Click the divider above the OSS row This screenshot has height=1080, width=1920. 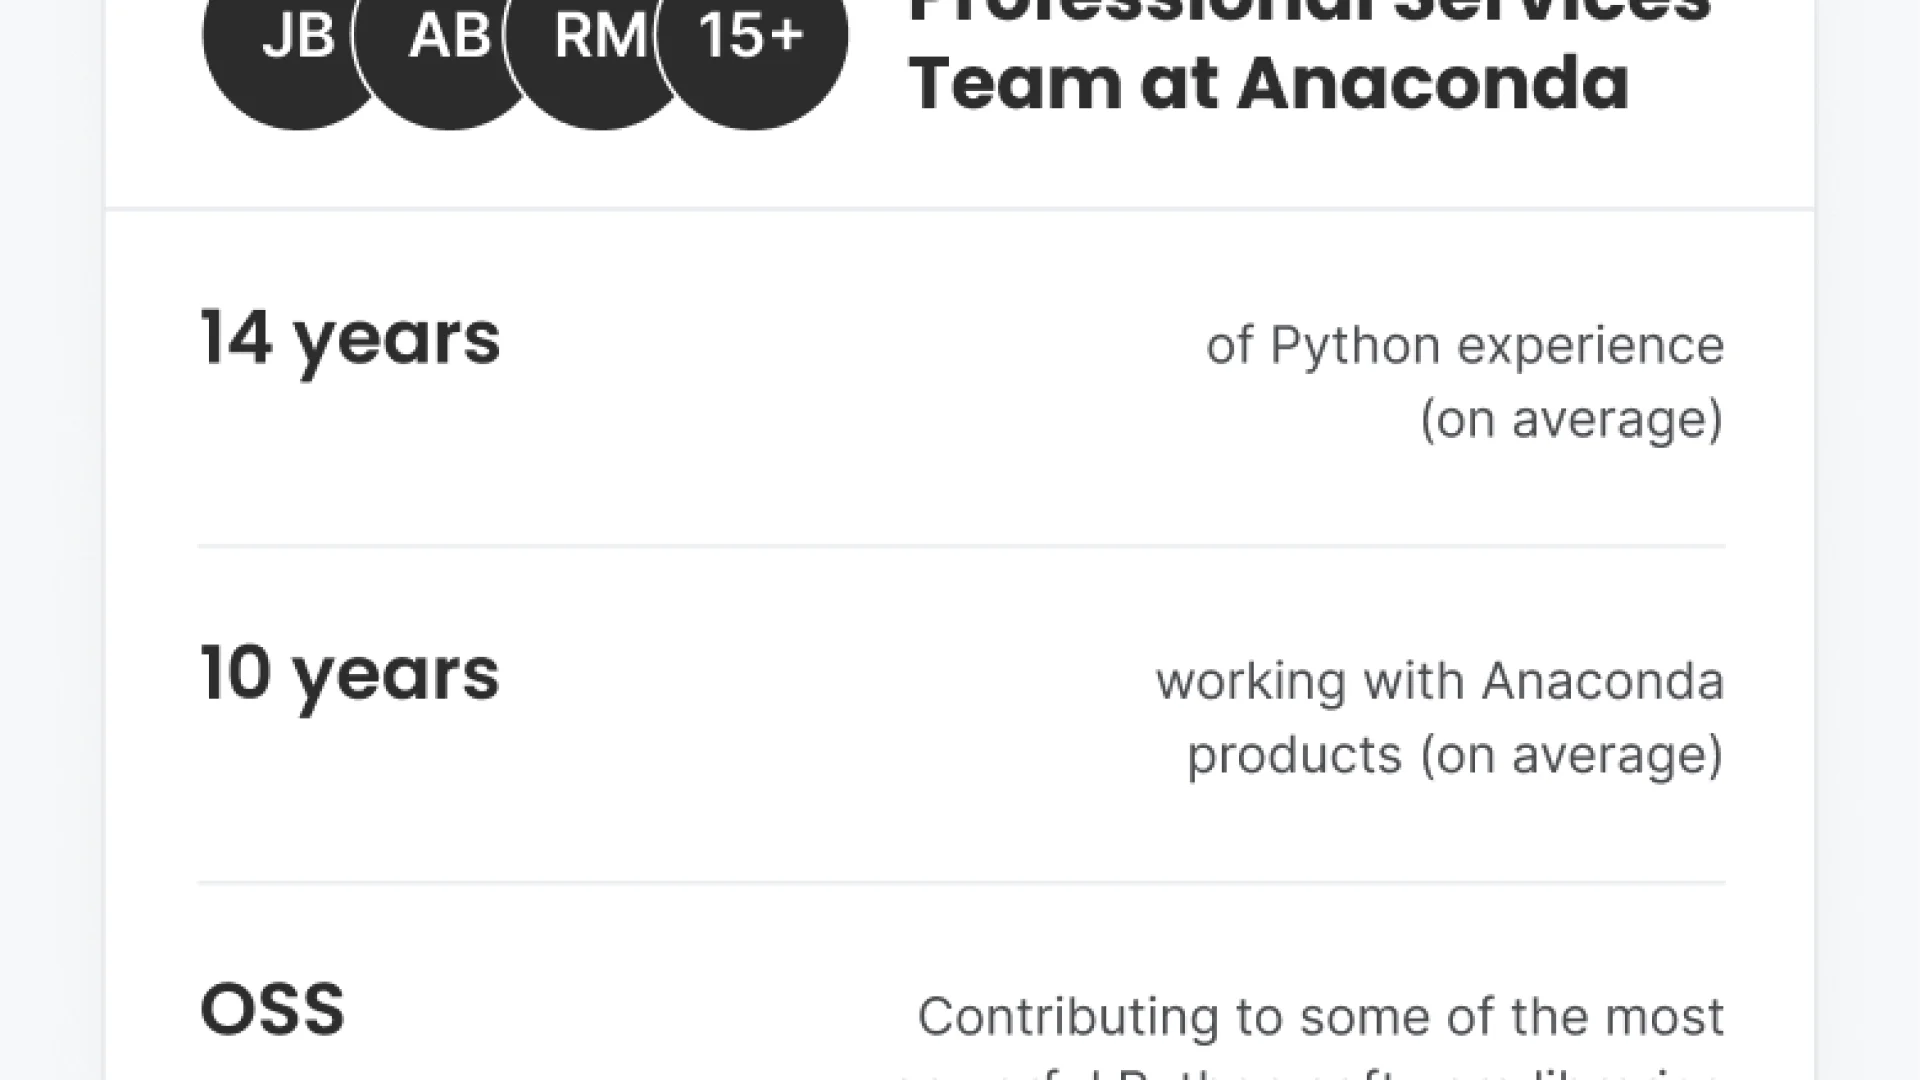(961, 882)
